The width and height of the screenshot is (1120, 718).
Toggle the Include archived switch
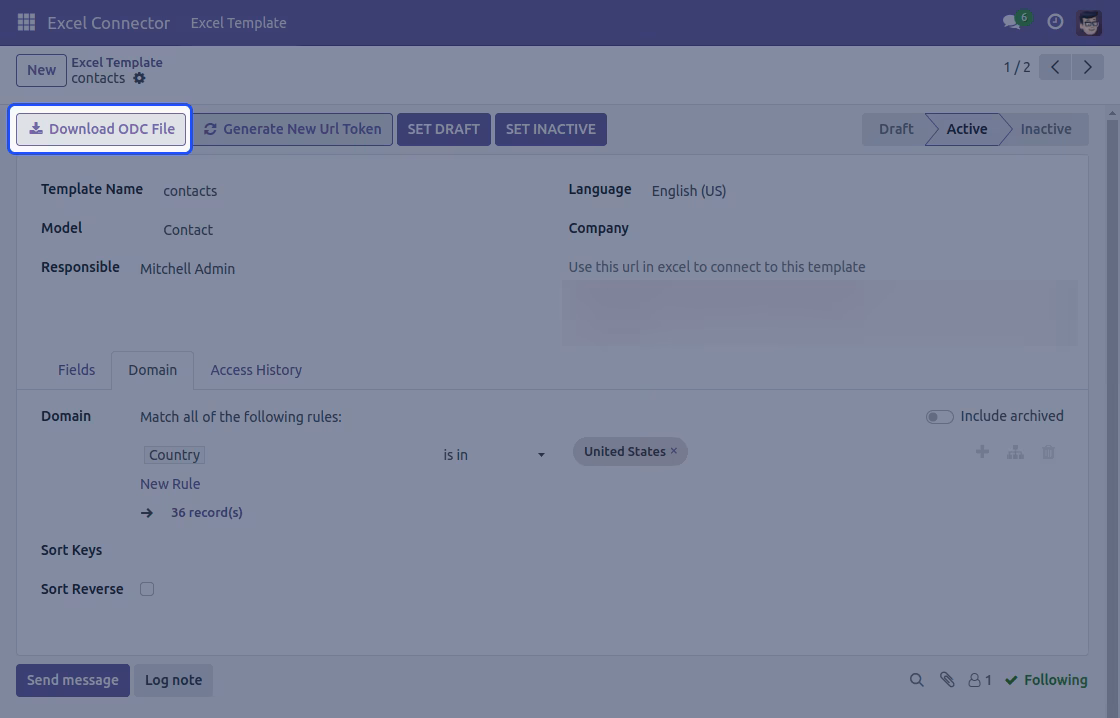(939, 417)
